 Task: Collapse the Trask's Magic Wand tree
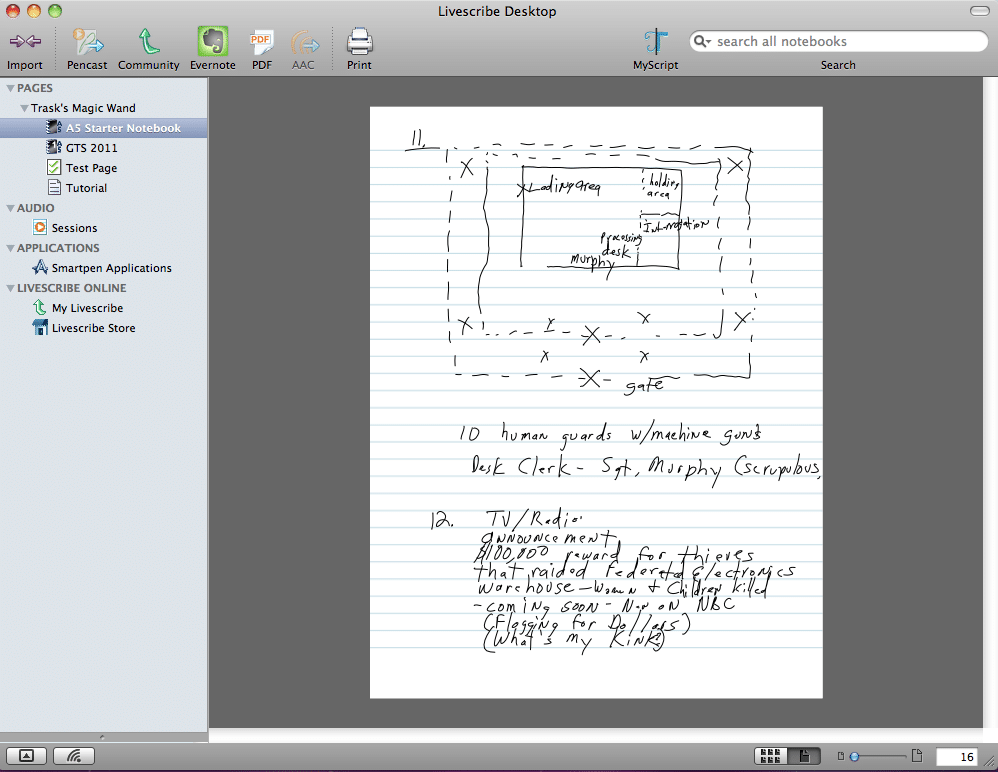click(x=24, y=108)
